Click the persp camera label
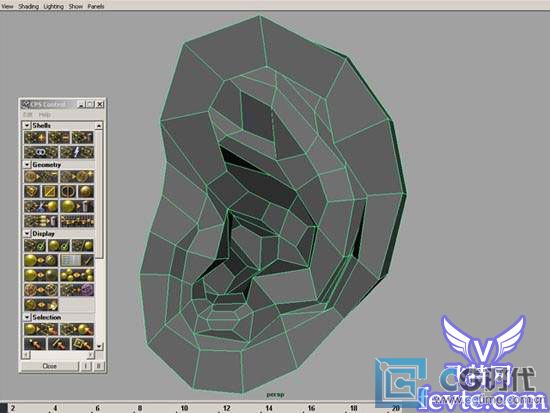Image resolution: width=550 pixels, height=413 pixels. pos(275,394)
